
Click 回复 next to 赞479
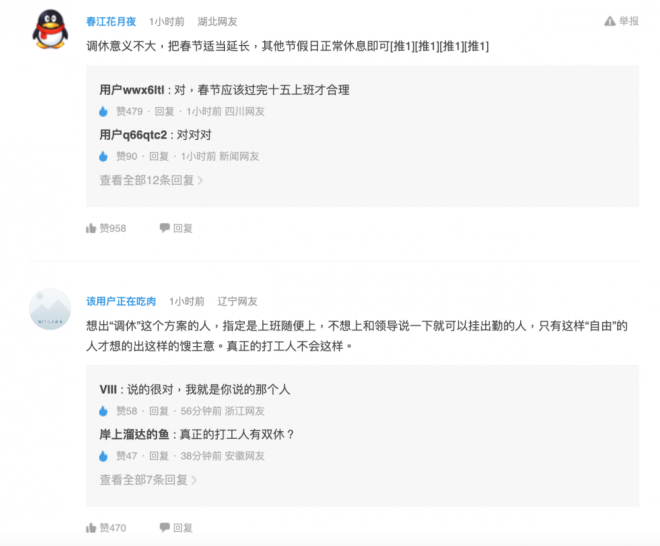[164, 112]
